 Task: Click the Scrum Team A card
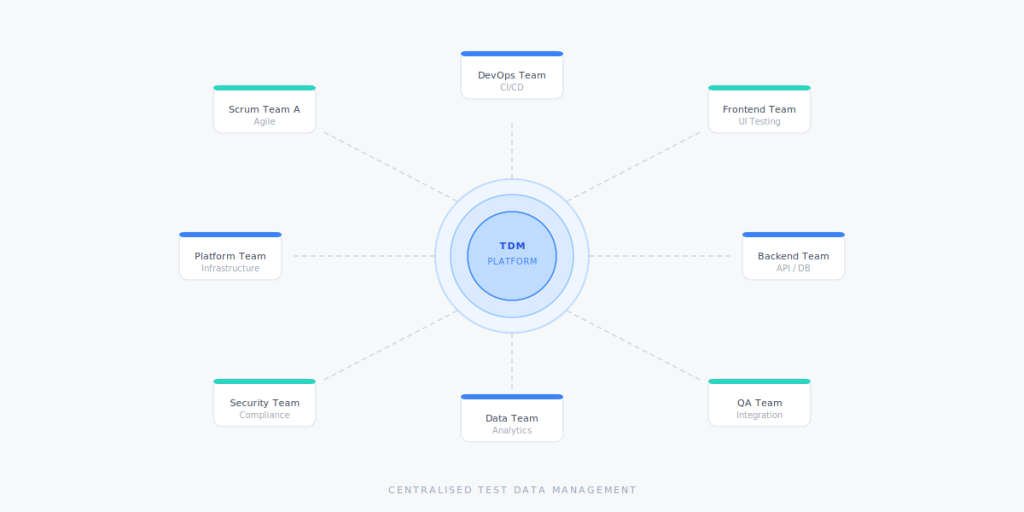pyautogui.click(x=264, y=109)
